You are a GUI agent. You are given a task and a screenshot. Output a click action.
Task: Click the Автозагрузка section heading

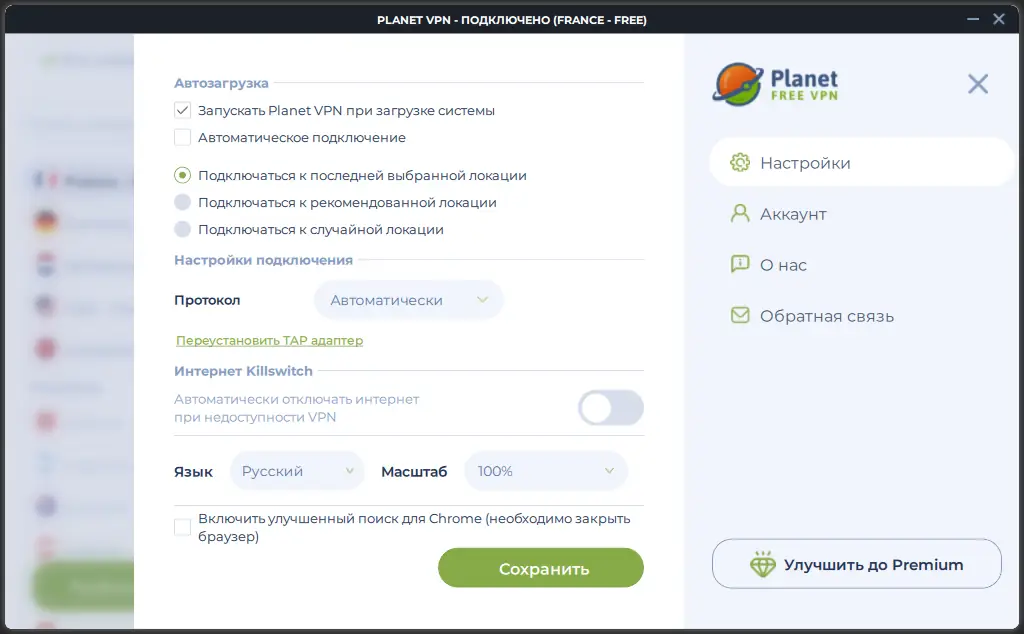(x=221, y=83)
